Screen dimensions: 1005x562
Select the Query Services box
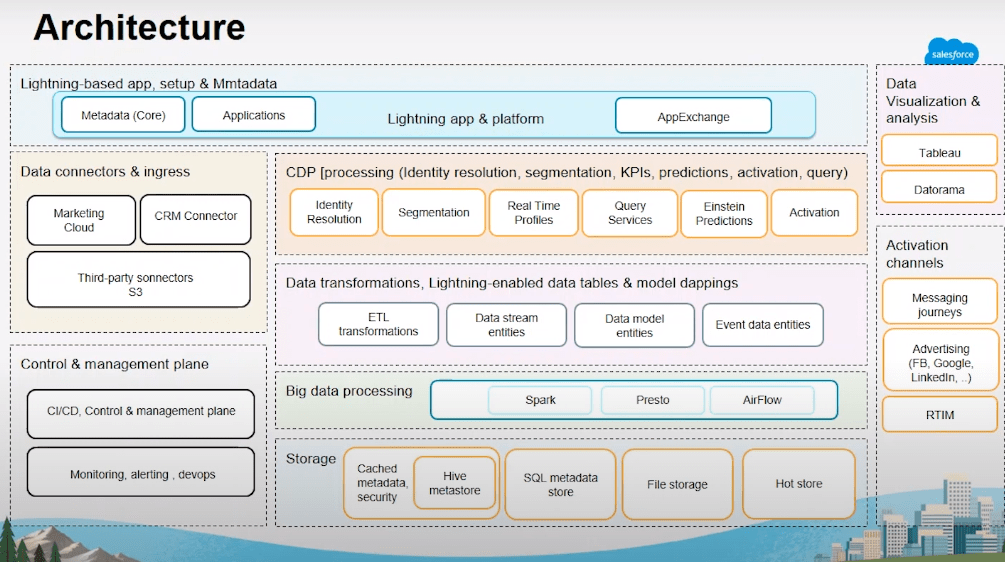pos(630,213)
